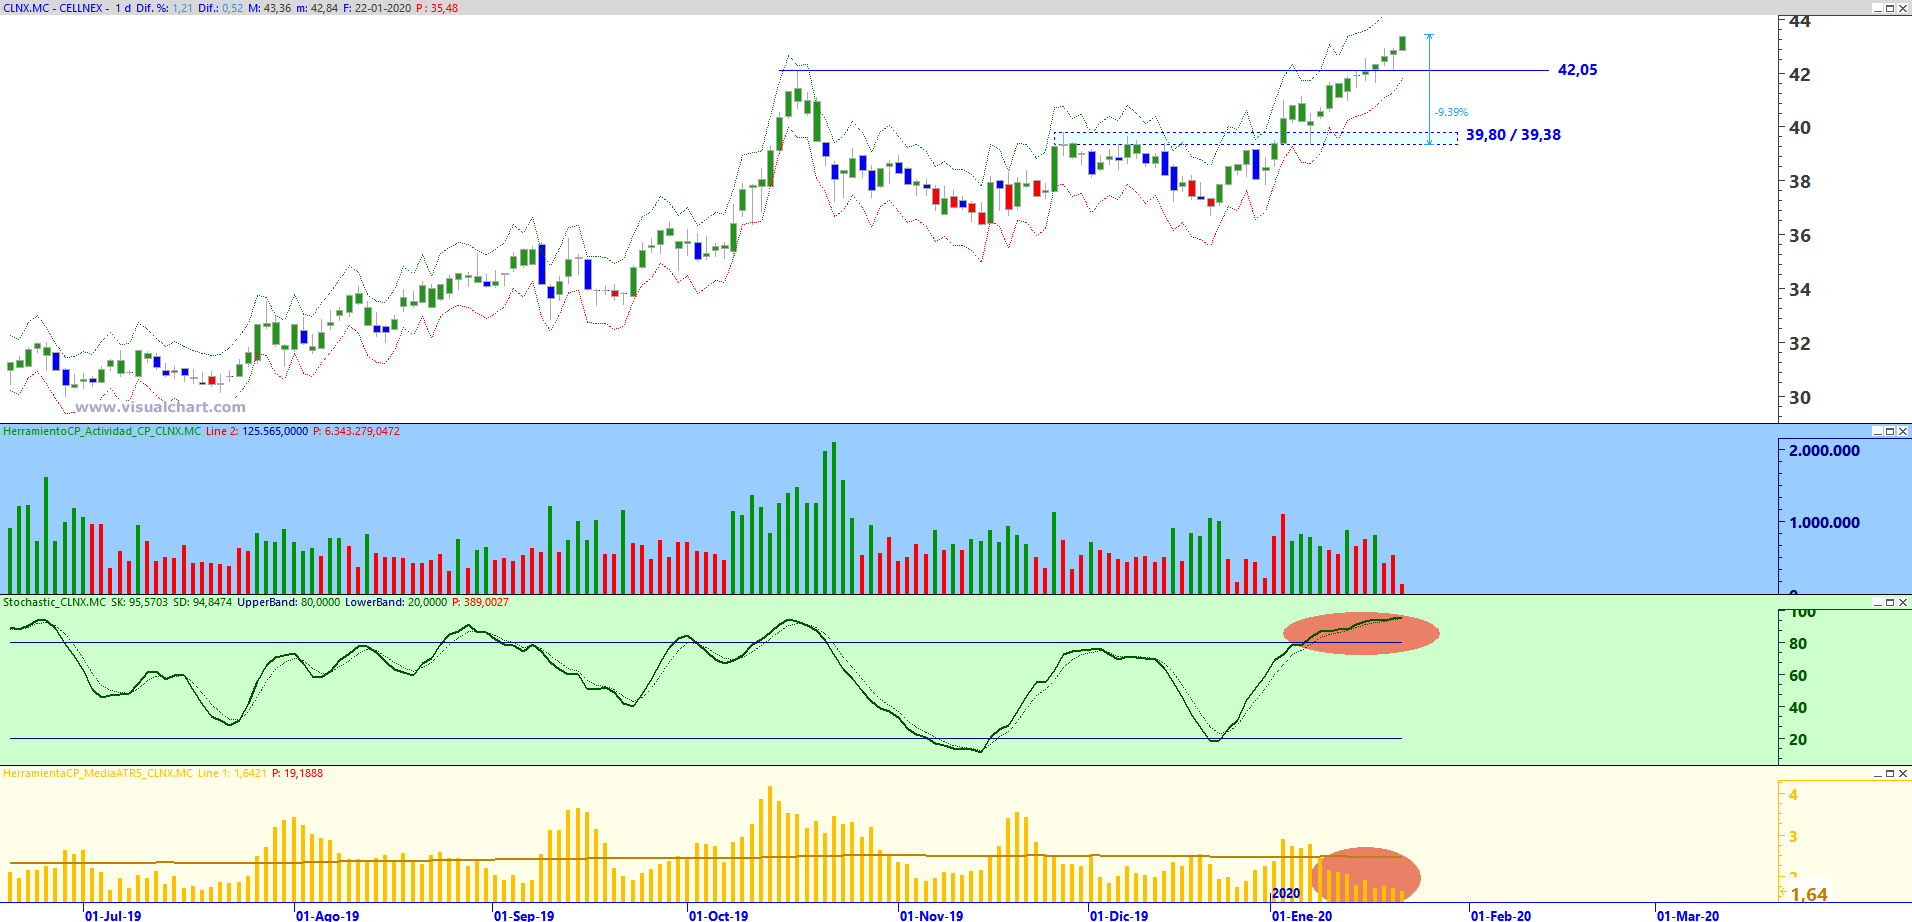Click the 'P: 389,0027' stochastic parameter
Image resolution: width=1912 pixels, height=922 pixels.
pyautogui.click(x=480, y=602)
